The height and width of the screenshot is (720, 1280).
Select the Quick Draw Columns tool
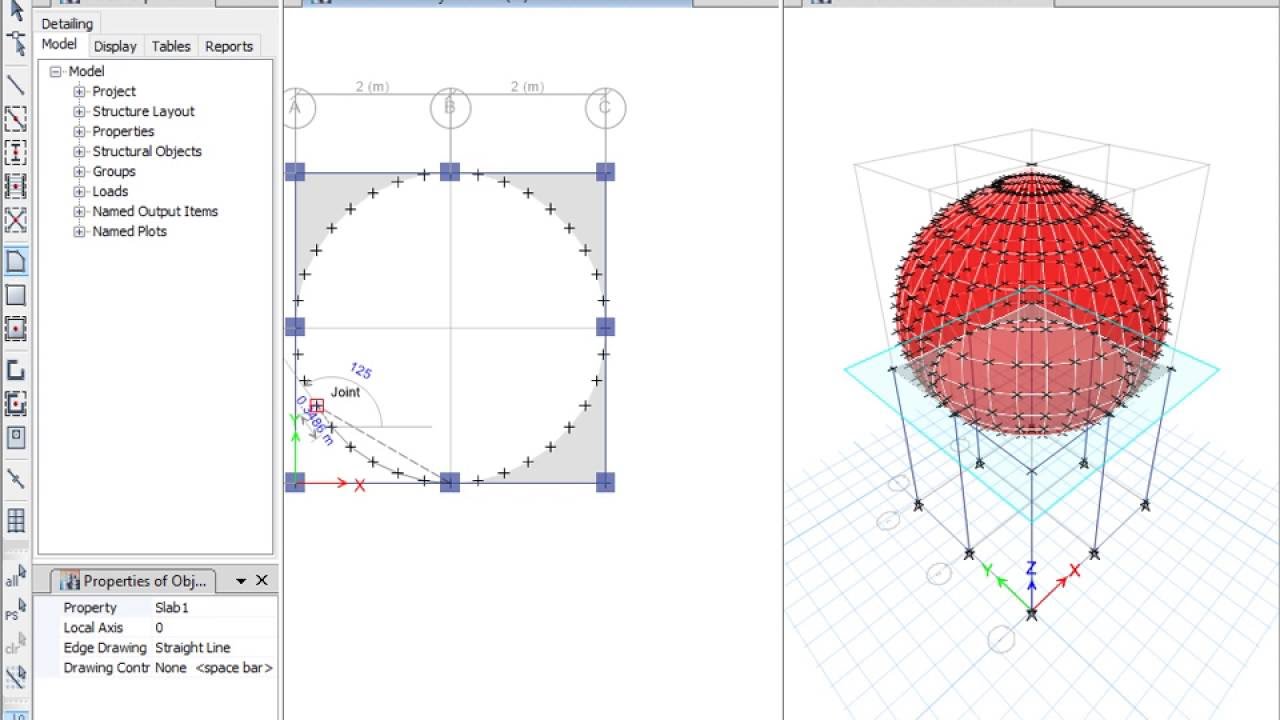[16, 153]
